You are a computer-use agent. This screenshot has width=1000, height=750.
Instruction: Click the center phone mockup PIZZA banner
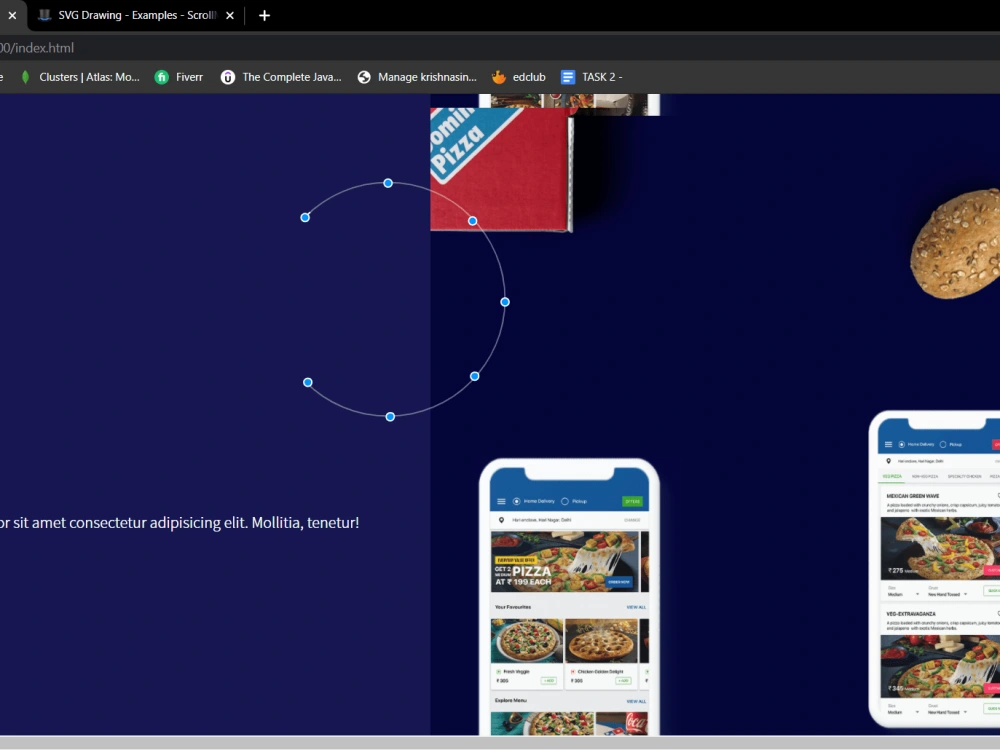[565, 562]
